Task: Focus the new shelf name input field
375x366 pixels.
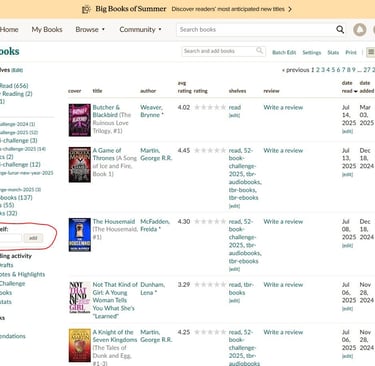Action: [11, 238]
